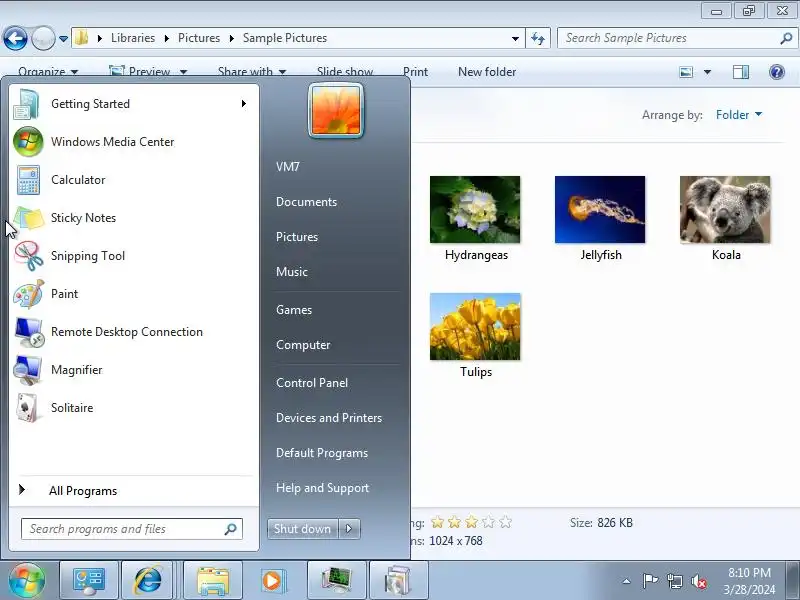
Task: Click the change view icon in Explorer
Action: coord(686,72)
